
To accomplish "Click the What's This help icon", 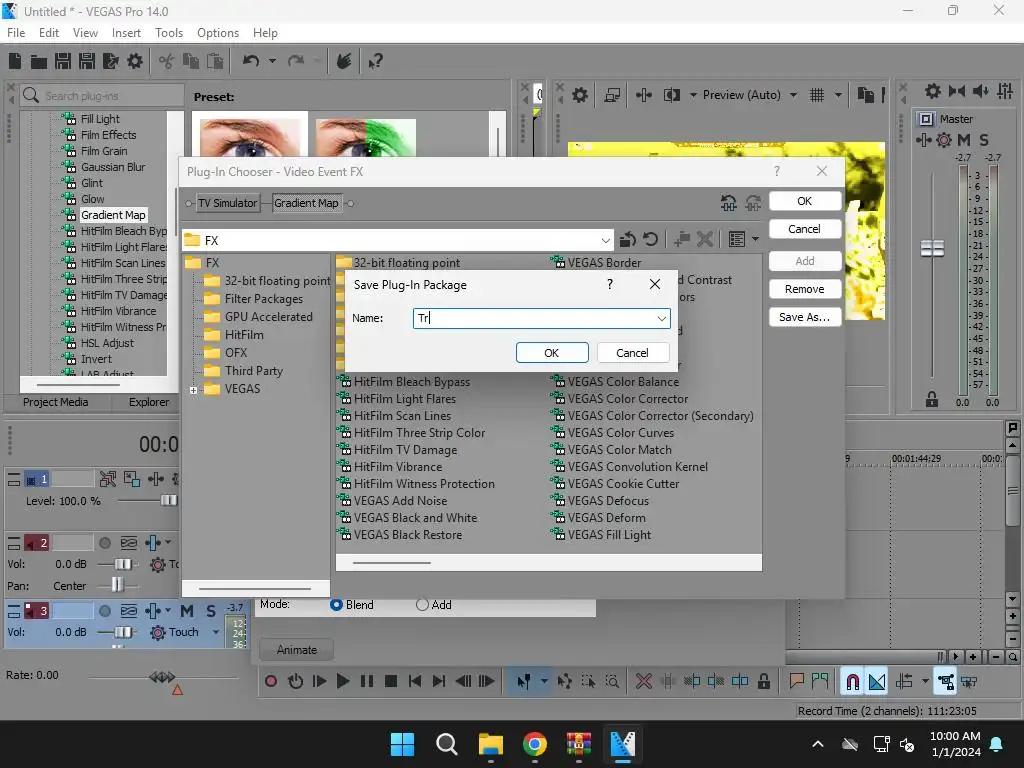I will pos(375,61).
